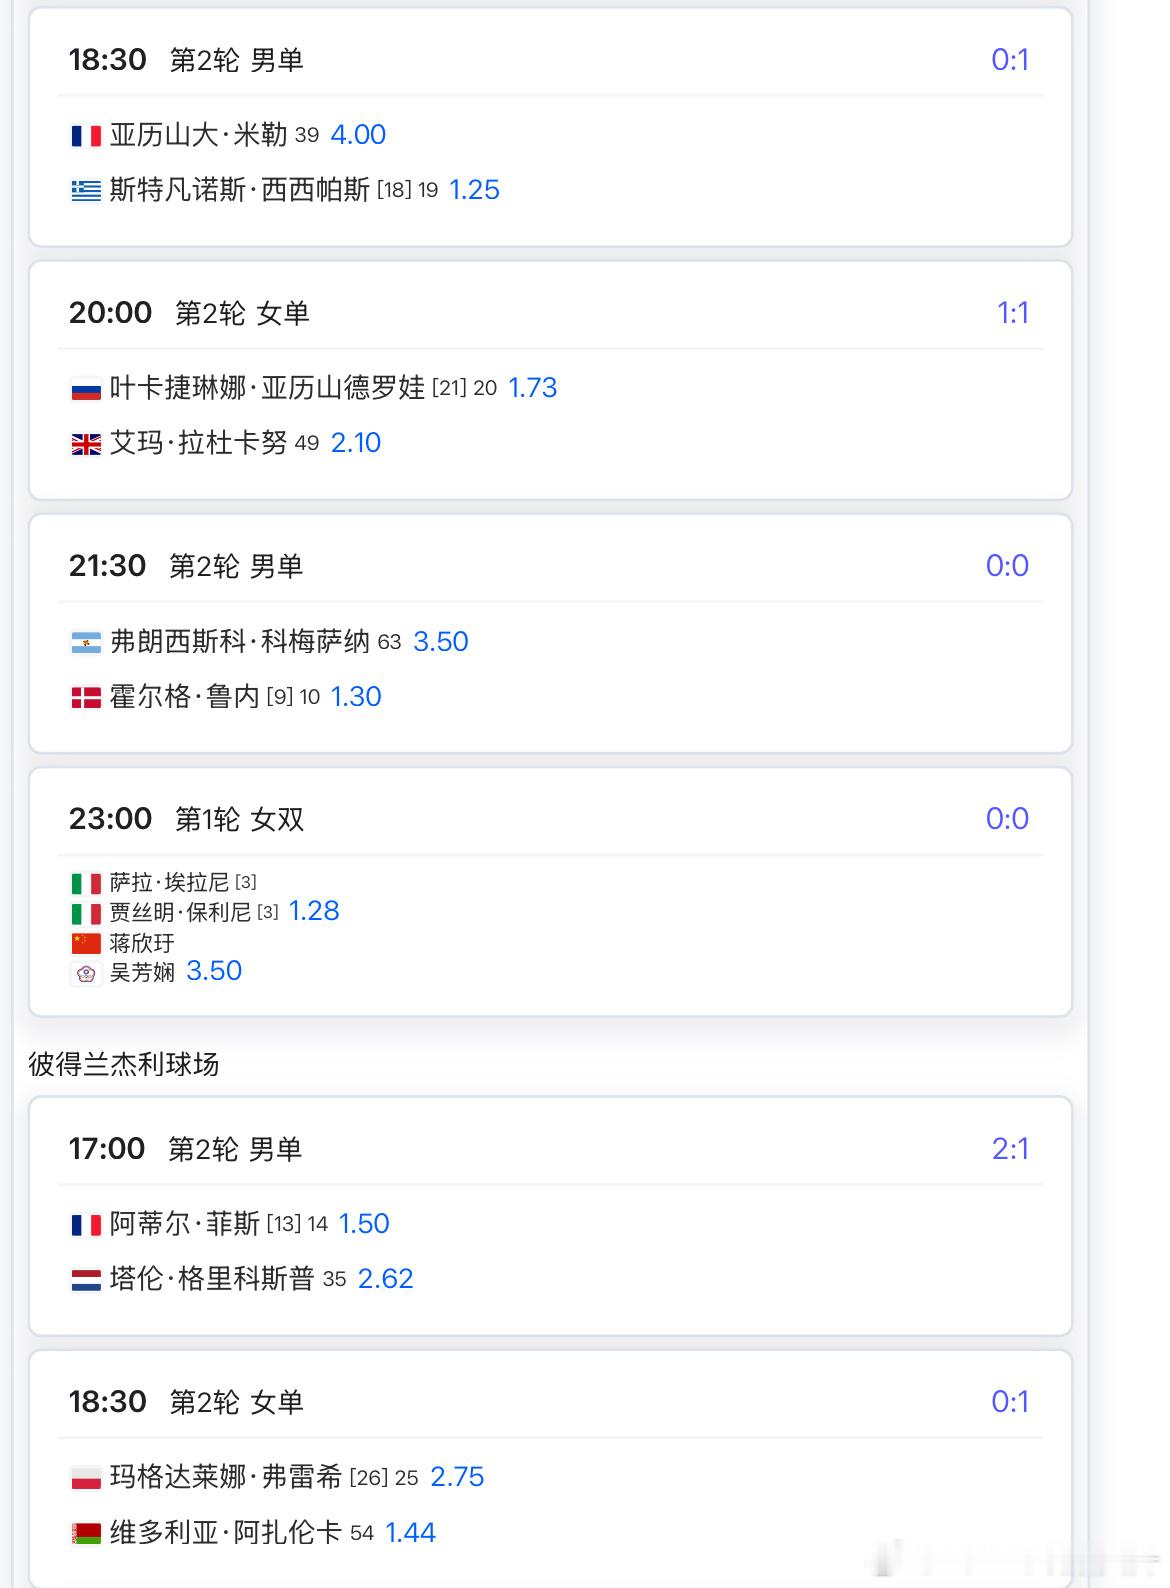1170x1588 pixels.
Task: Click the Dutch flag beside 塔伦·格里科斯普
Action: point(86,1279)
